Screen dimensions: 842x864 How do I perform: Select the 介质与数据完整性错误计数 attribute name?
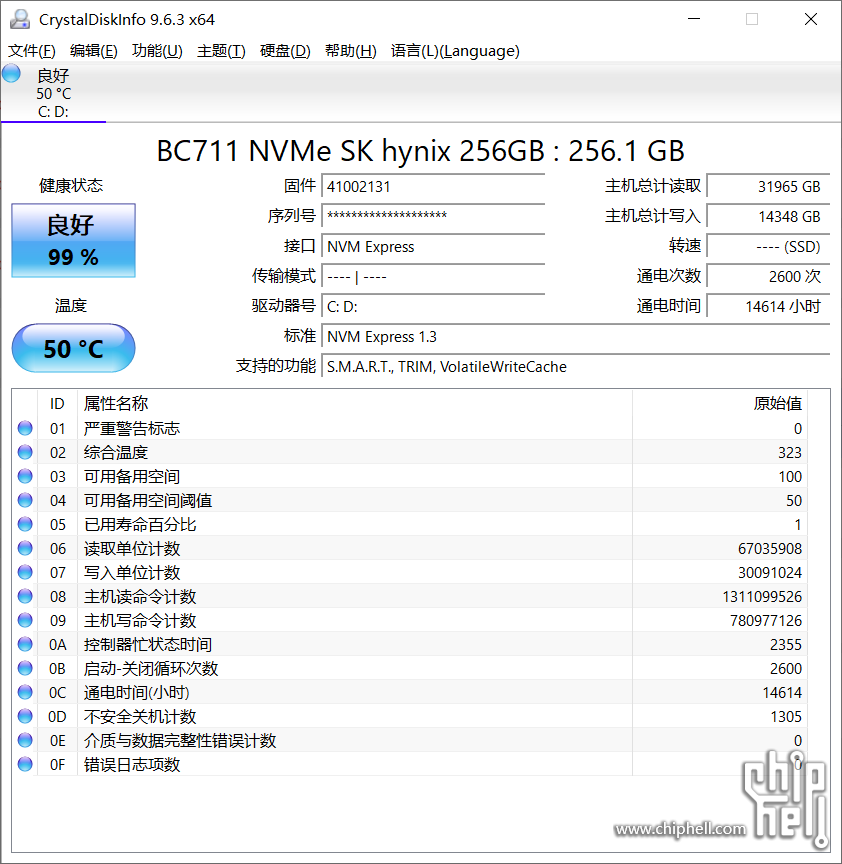180,740
